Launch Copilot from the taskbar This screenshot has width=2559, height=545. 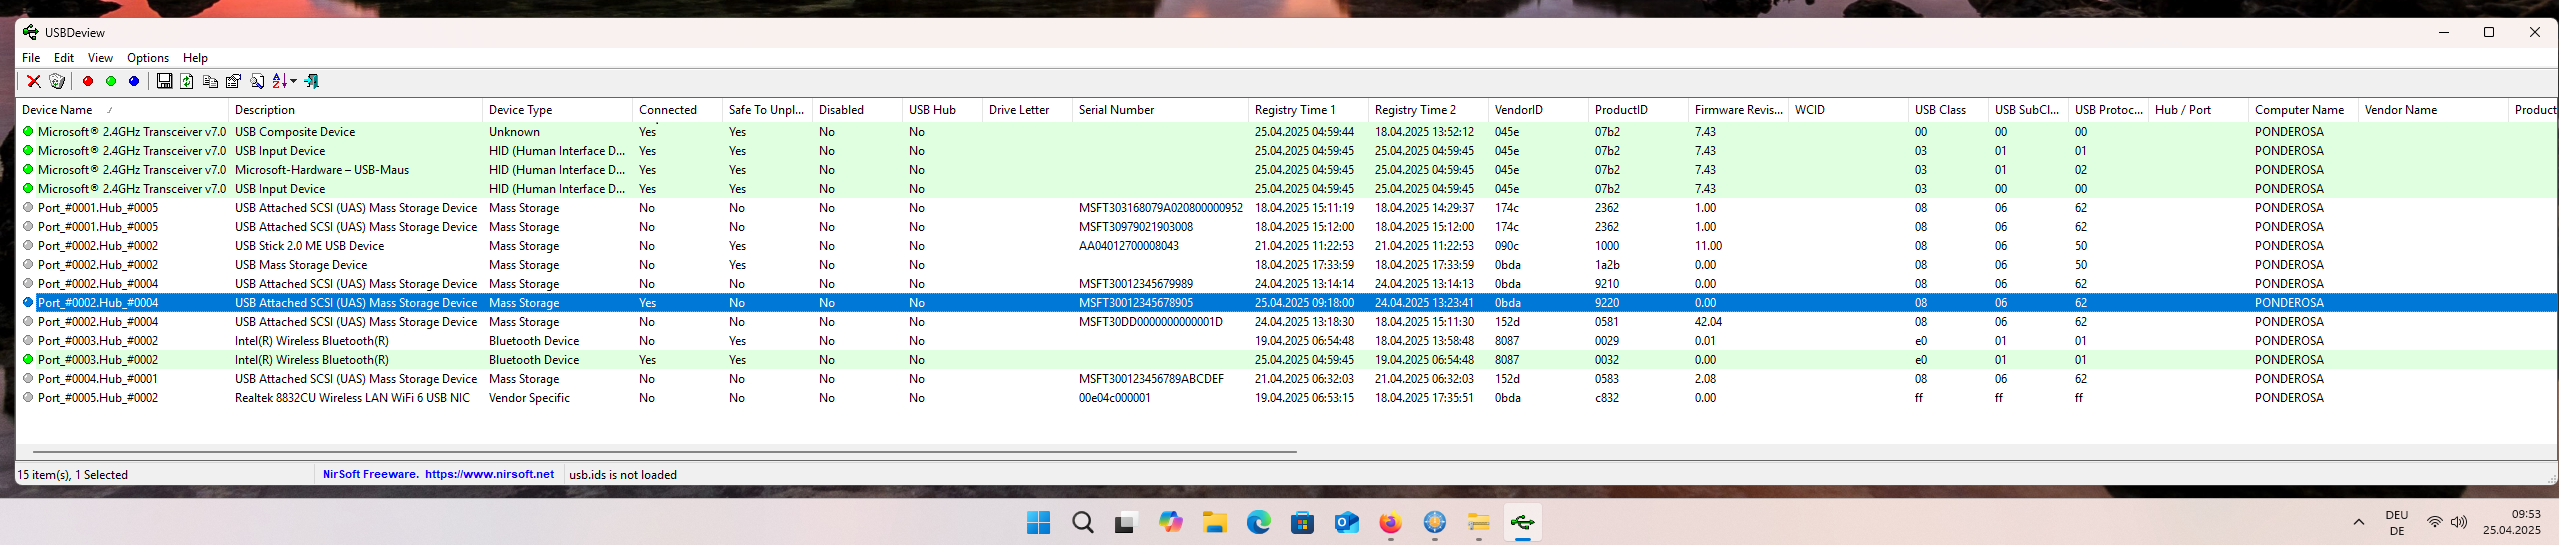(x=1171, y=523)
